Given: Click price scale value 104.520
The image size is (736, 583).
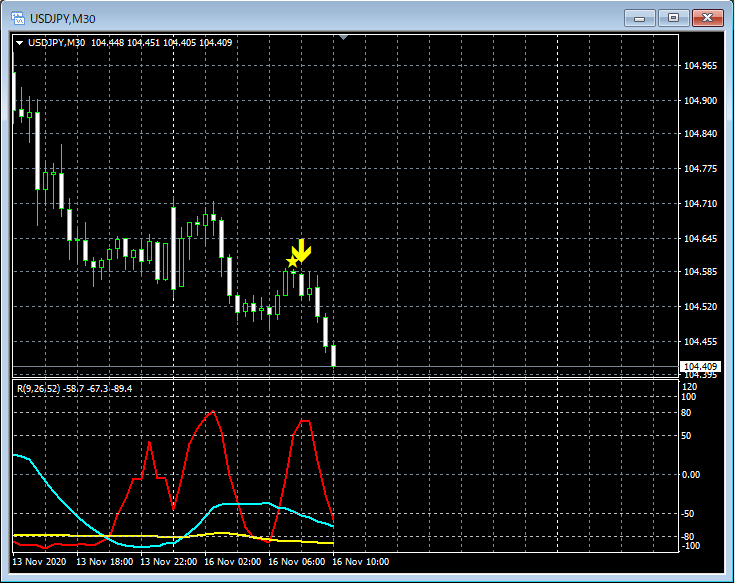Looking at the screenshot, I should point(700,307).
